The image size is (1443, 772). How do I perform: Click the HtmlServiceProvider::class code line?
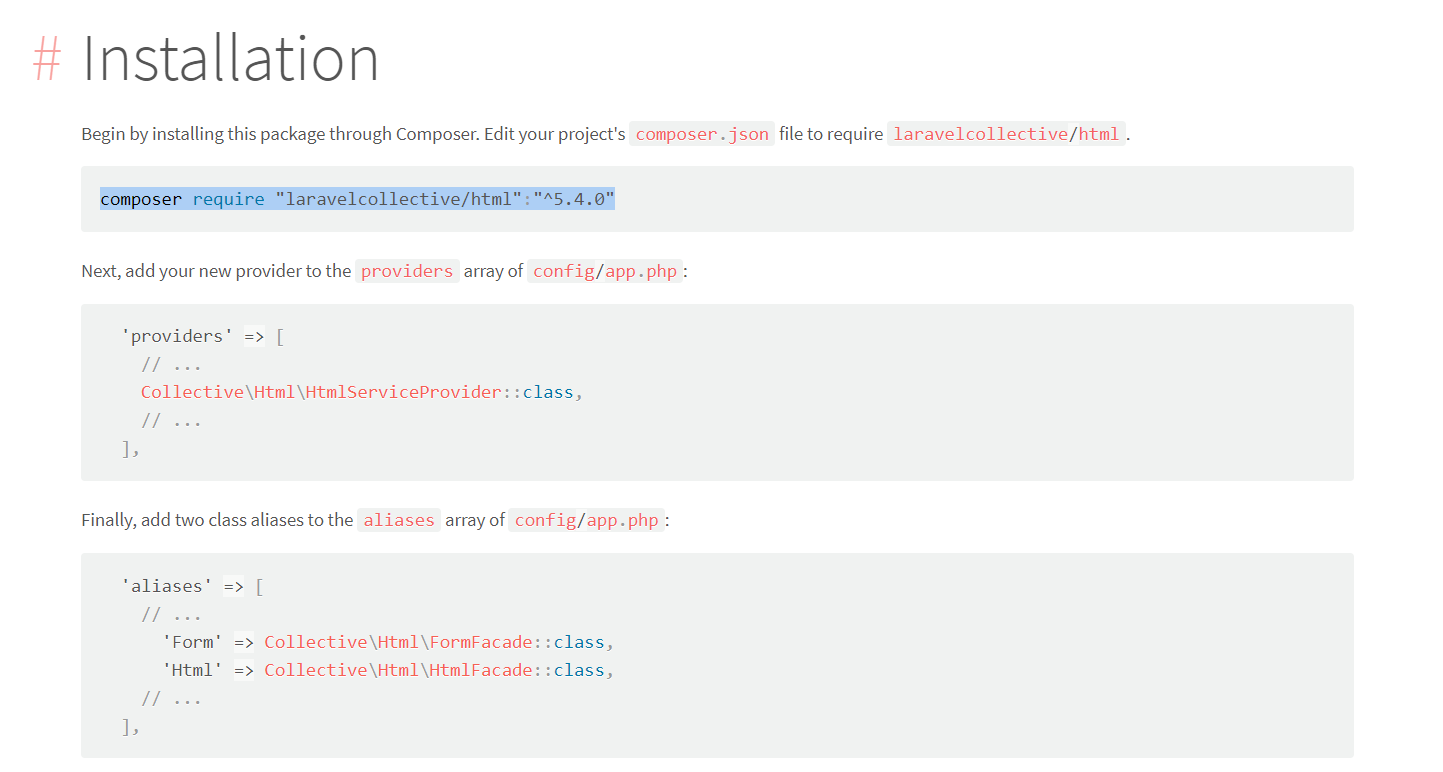(361, 392)
